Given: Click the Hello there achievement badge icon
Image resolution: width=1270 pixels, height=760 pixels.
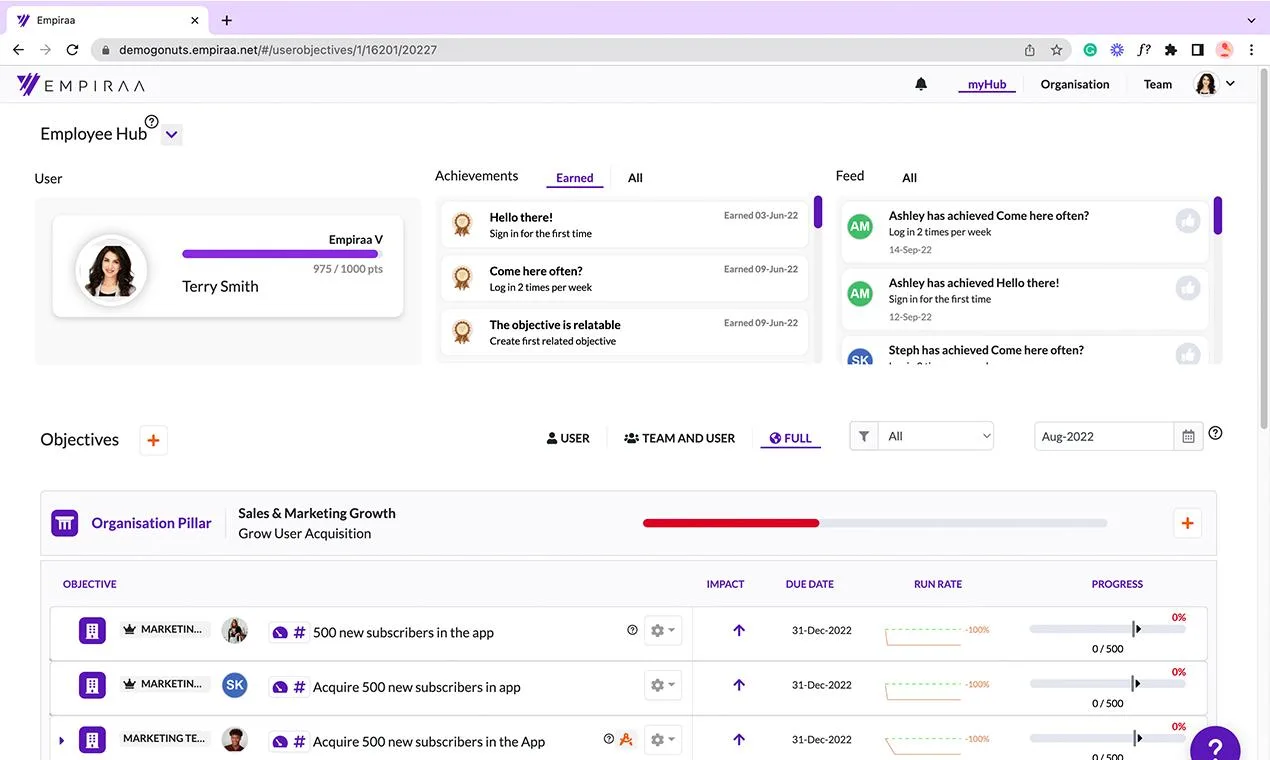Looking at the screenshot, I should [x=462, y=224].
